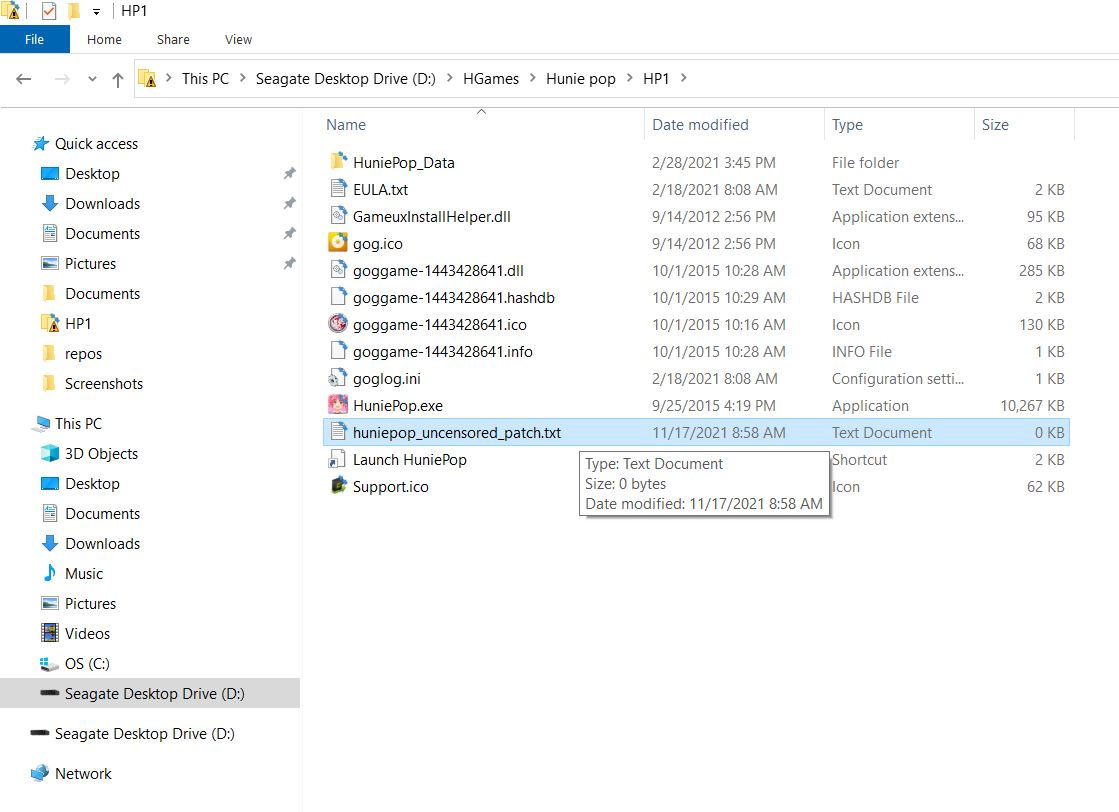Open OS (C:) drive in sidebar
Screen dimensions: 1119x812
87,664
